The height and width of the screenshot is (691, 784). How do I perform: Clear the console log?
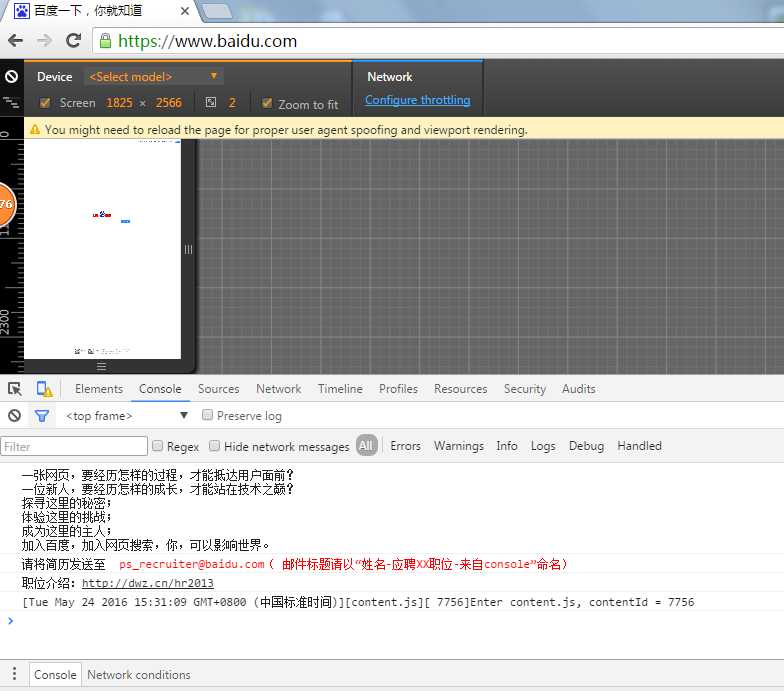point(14,416)
